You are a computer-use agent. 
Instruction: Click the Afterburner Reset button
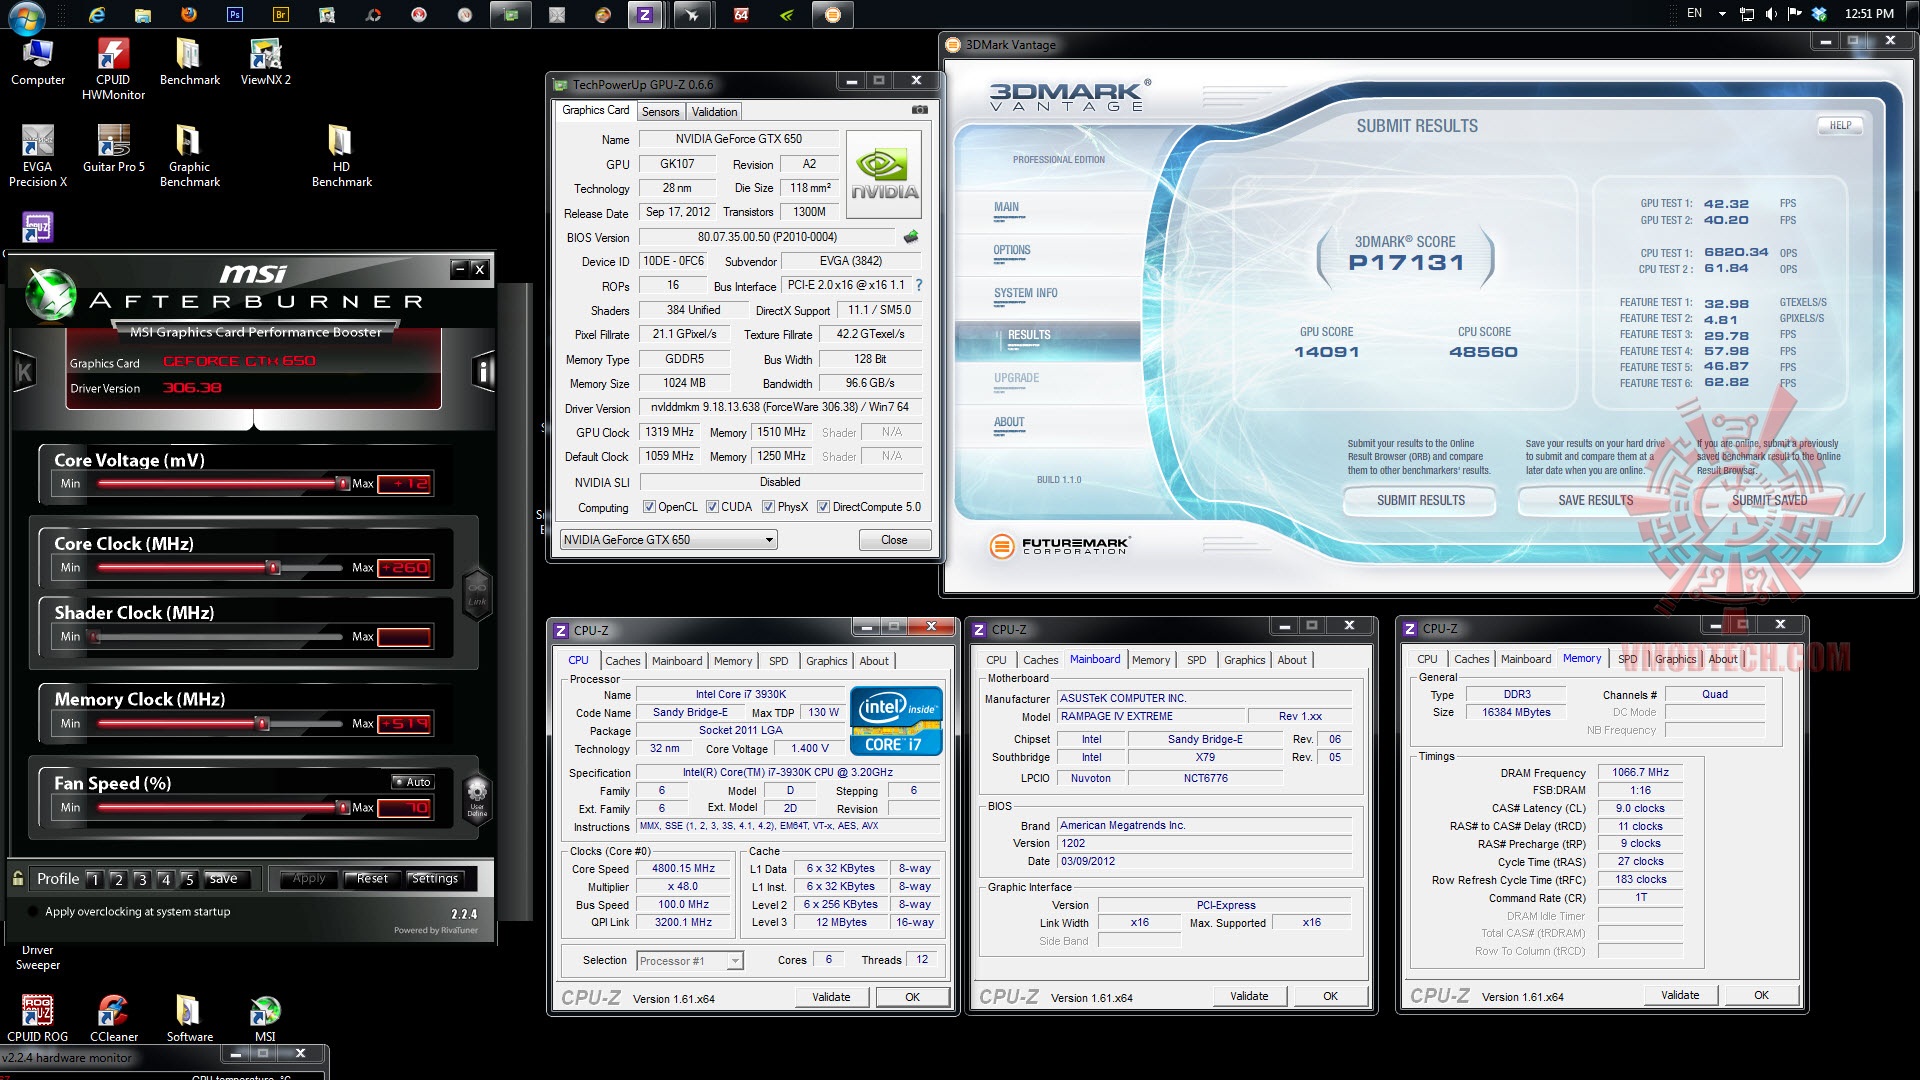(372, 879)
